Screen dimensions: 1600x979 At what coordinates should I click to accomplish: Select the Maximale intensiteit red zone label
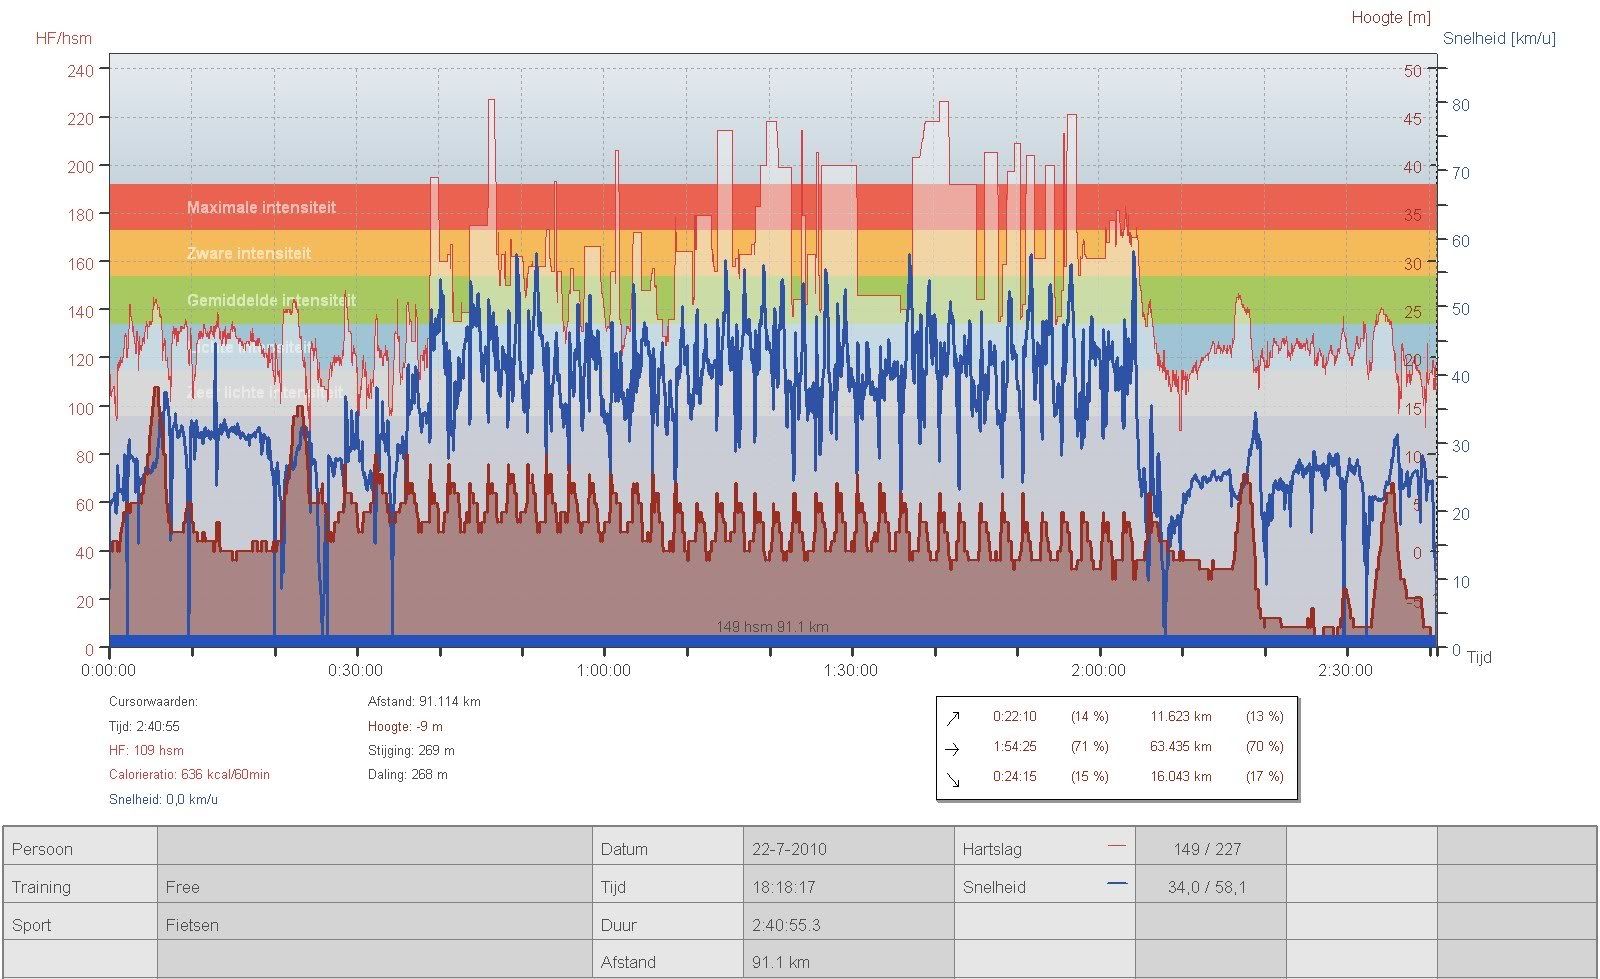(x=261, y=208)
